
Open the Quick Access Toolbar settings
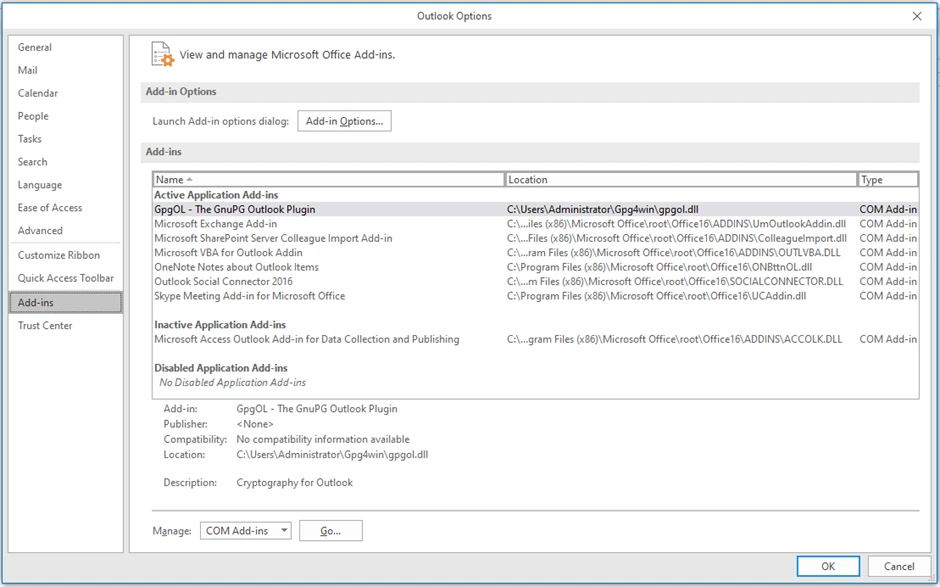65,278
